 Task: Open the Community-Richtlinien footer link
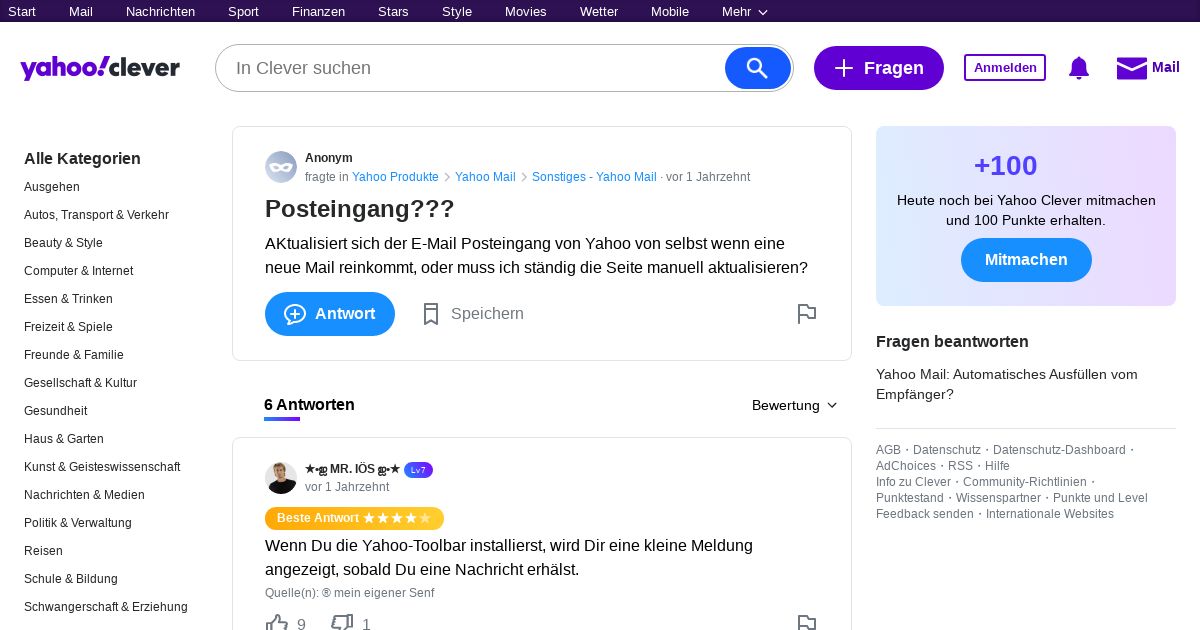tap(1026, 482)
